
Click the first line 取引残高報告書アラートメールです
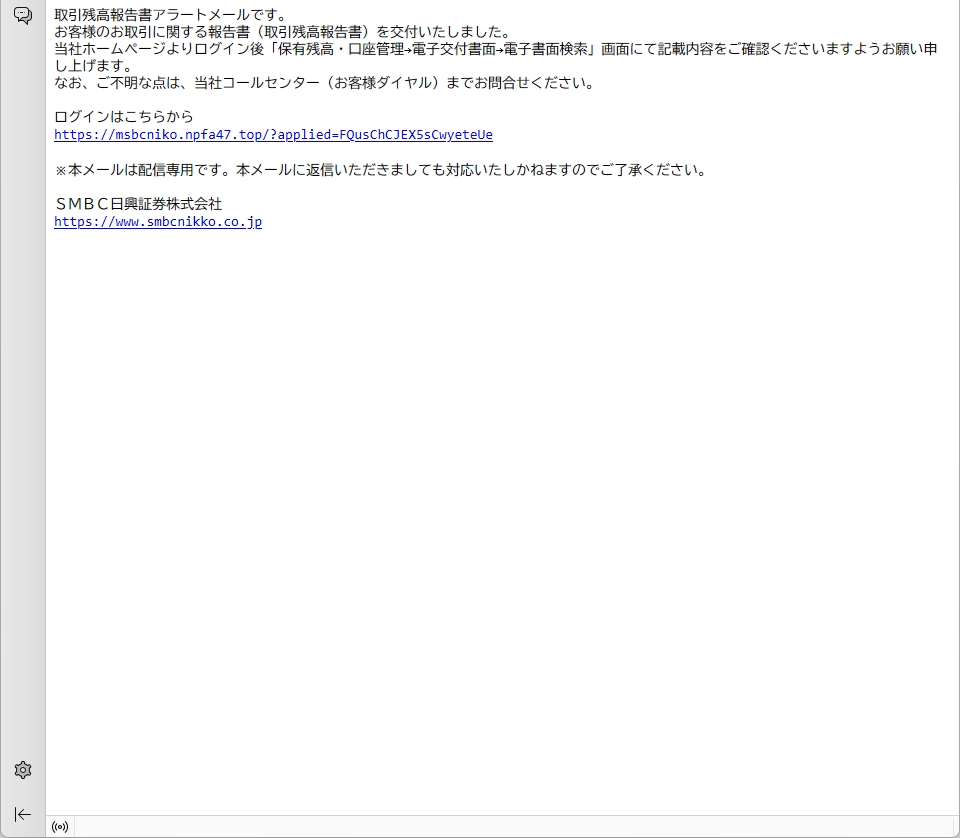pos(170,15)
